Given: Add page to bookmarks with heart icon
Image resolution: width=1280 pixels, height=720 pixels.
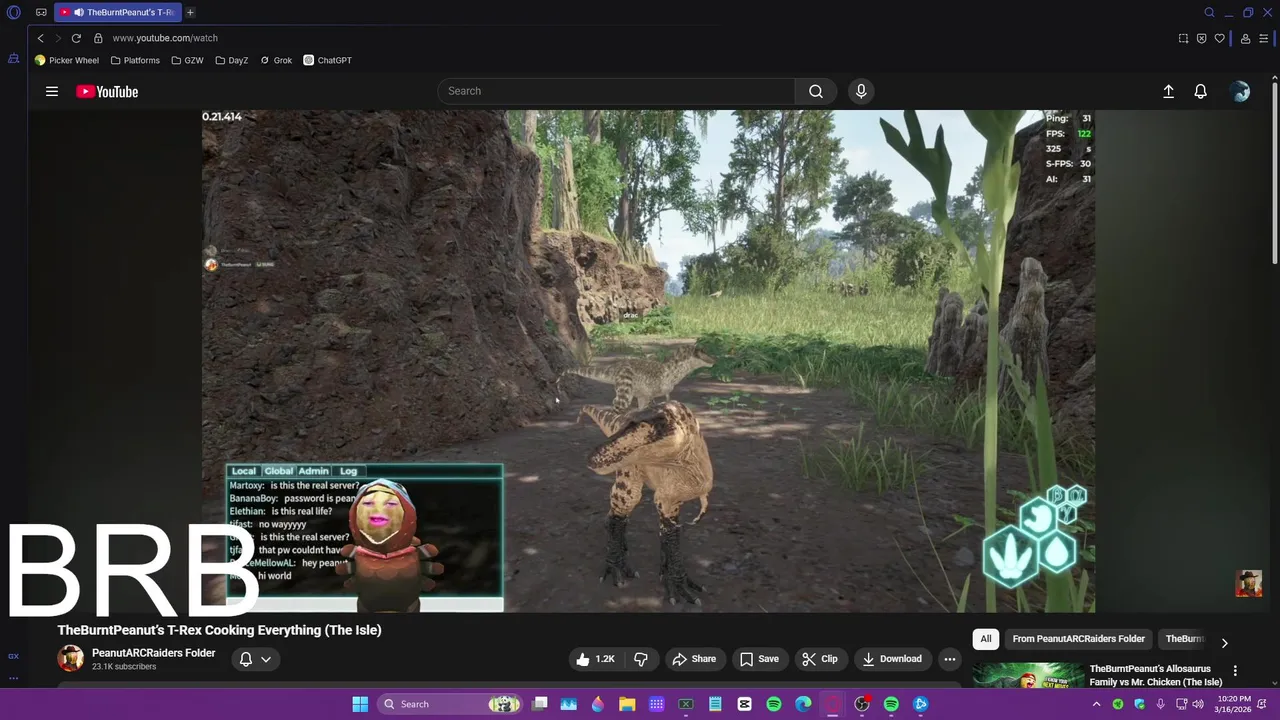Looking at the screenshot, I should tap(1219, 38).
